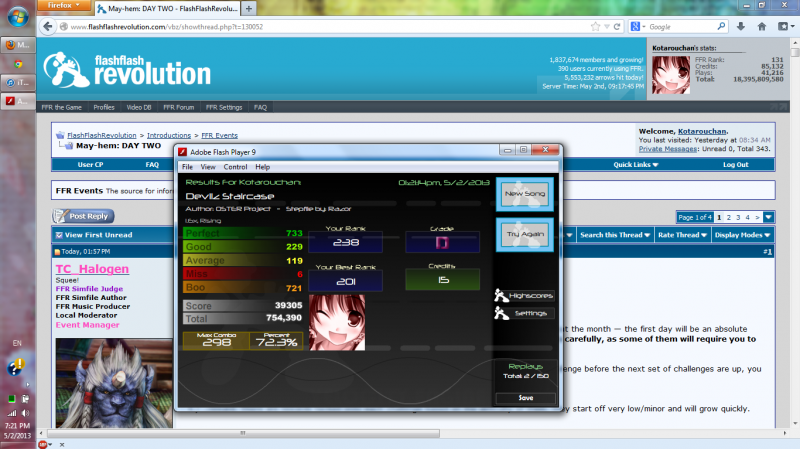Open the TC_Halogen profile link

coord(92,269)
